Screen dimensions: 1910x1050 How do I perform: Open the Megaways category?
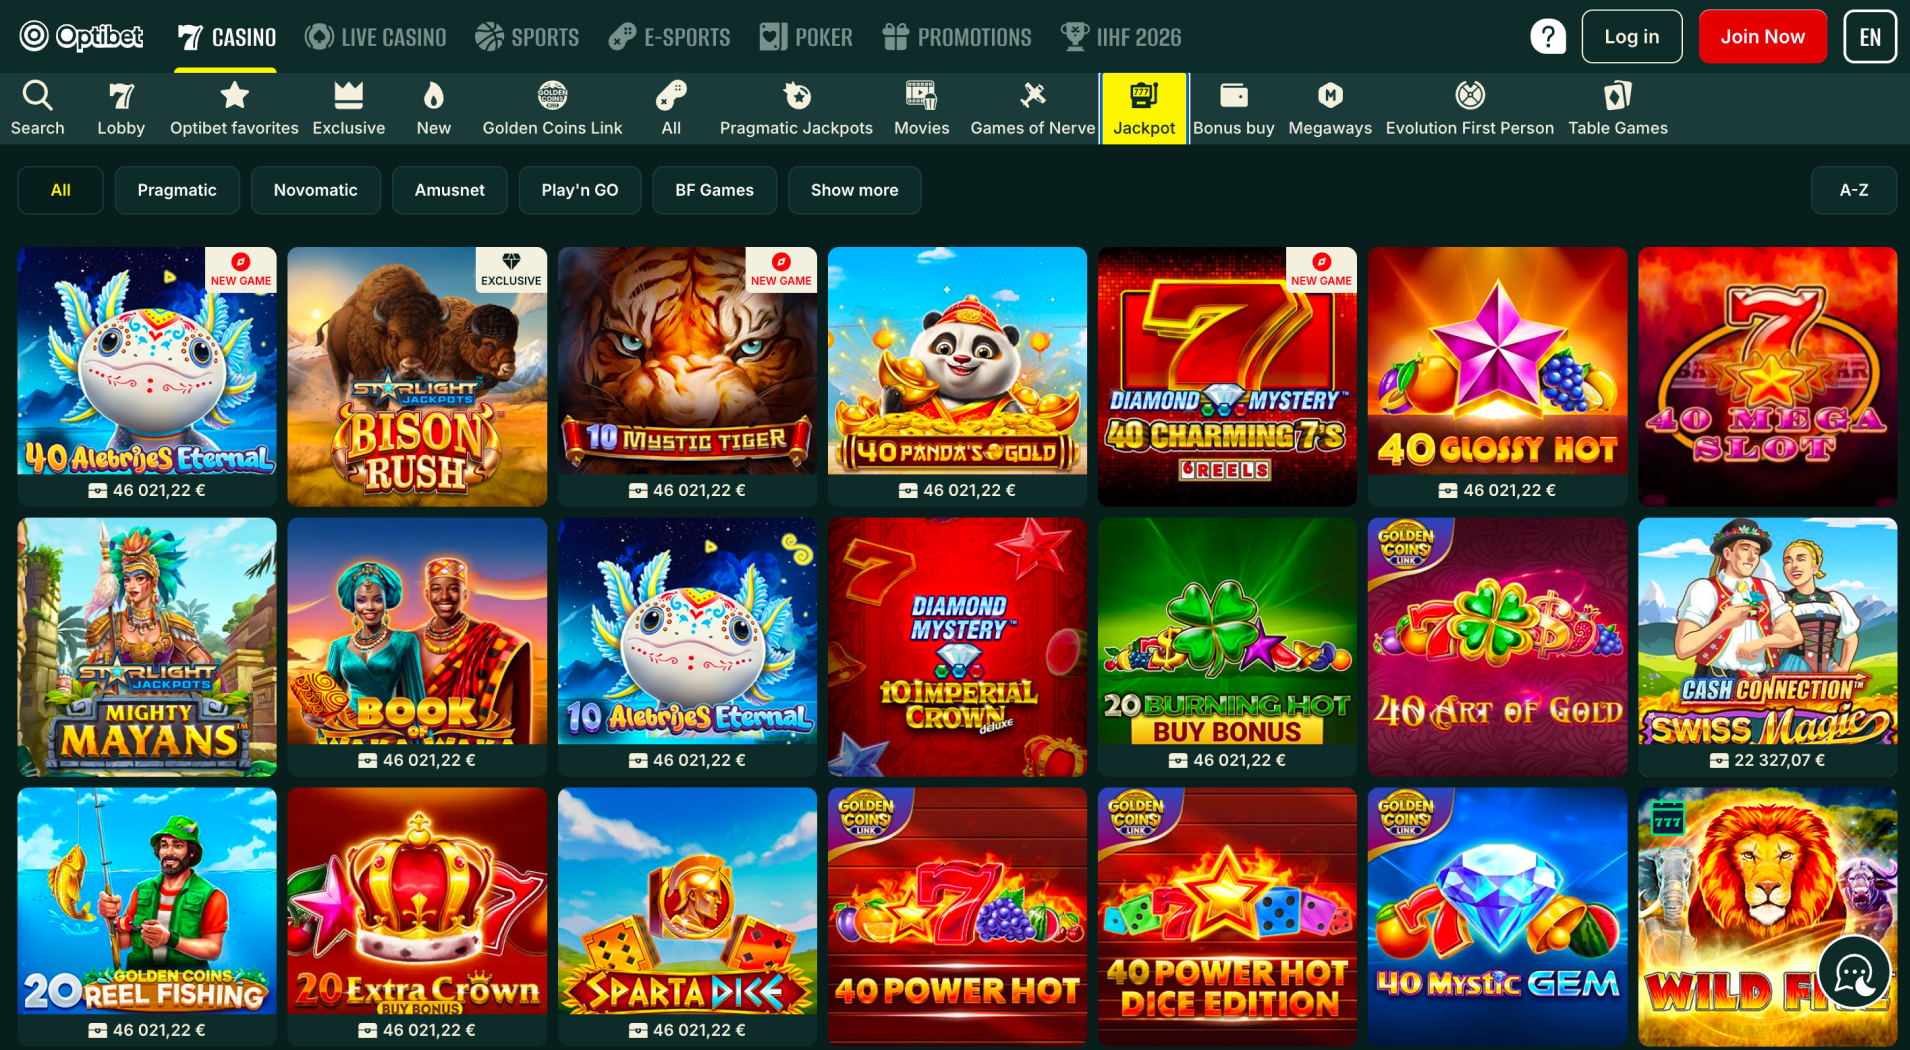1330,109
